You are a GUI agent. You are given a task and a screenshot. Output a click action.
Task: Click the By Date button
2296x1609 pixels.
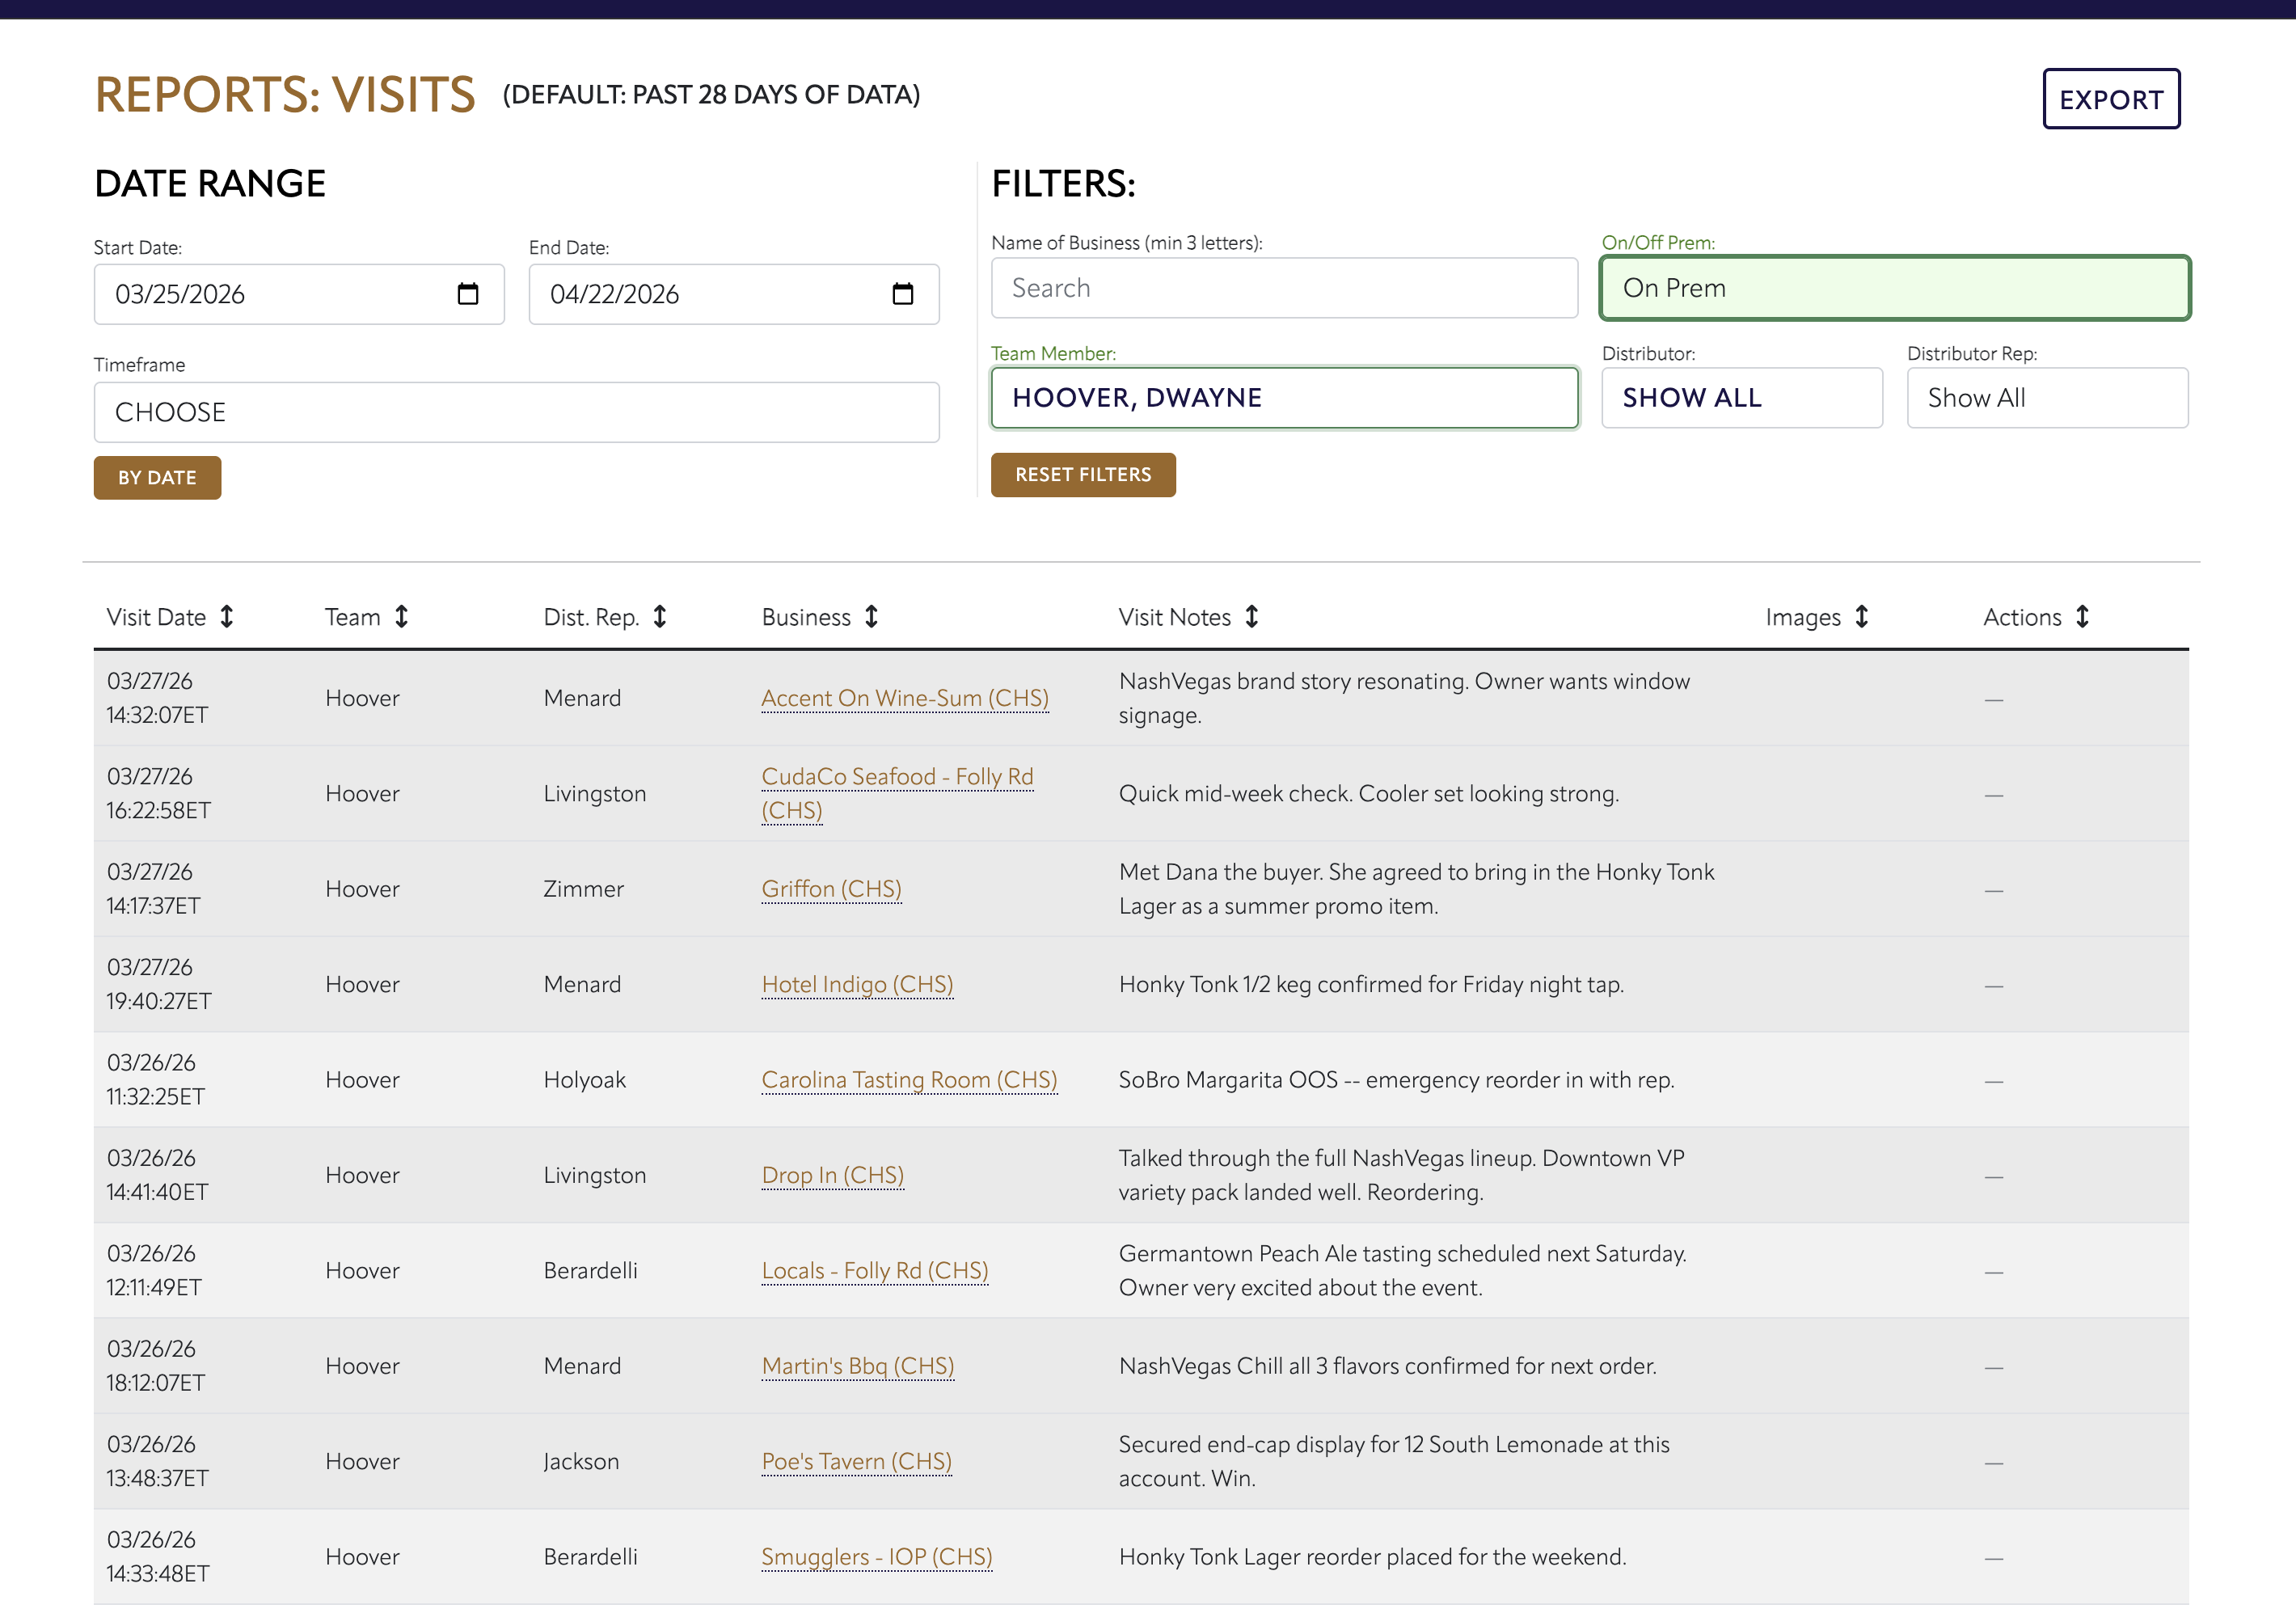157,478
